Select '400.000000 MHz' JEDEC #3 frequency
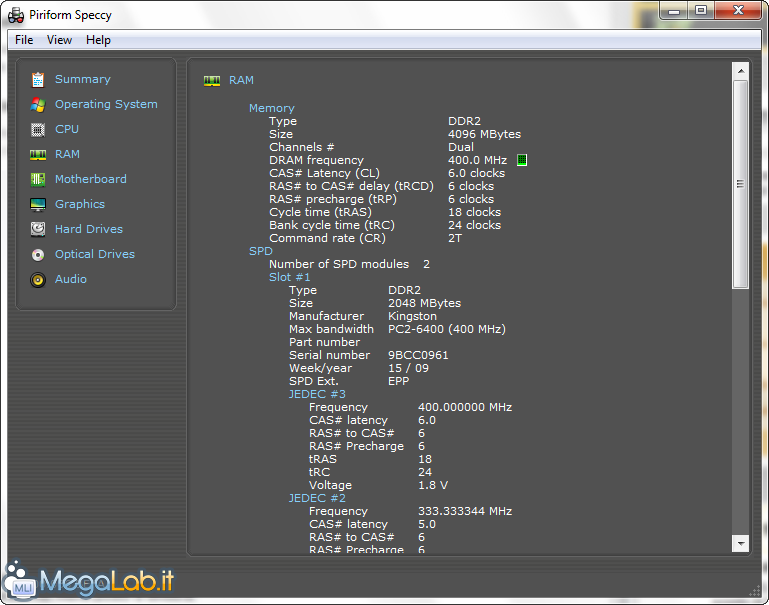This screenshot has width=769, height=605. (465, 407)
